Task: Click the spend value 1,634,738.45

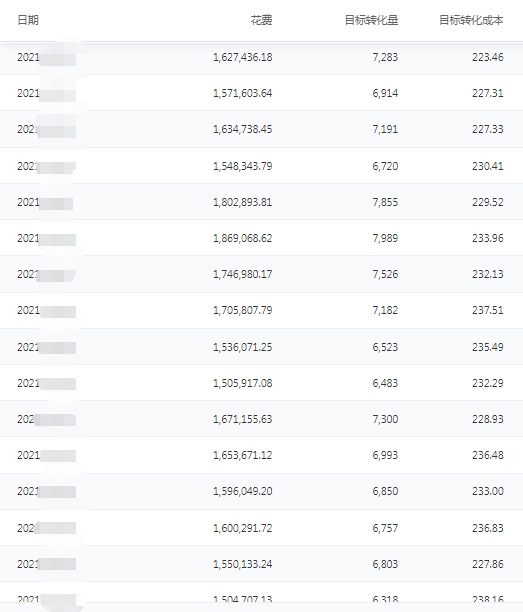Action: click(x=242, y=129)
